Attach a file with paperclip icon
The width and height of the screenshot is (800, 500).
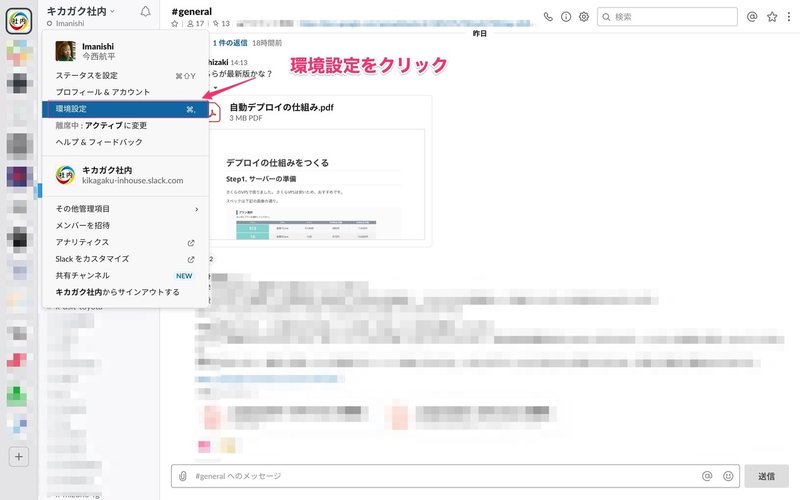point(183,476)
